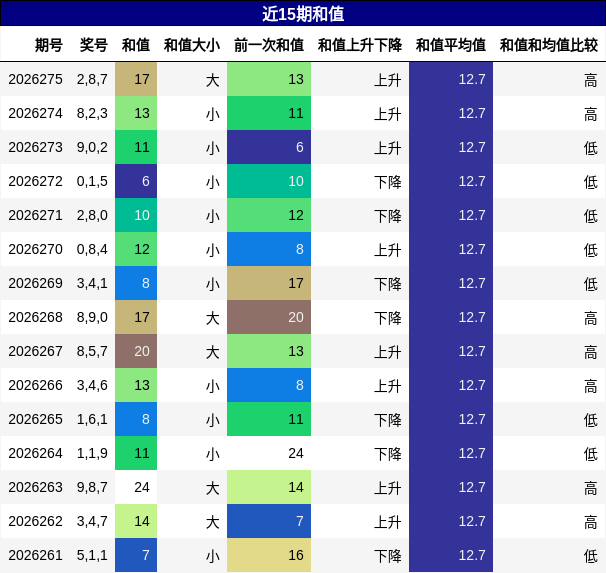Click the 和值 cell 7 in row 2026261

(136, 555)
